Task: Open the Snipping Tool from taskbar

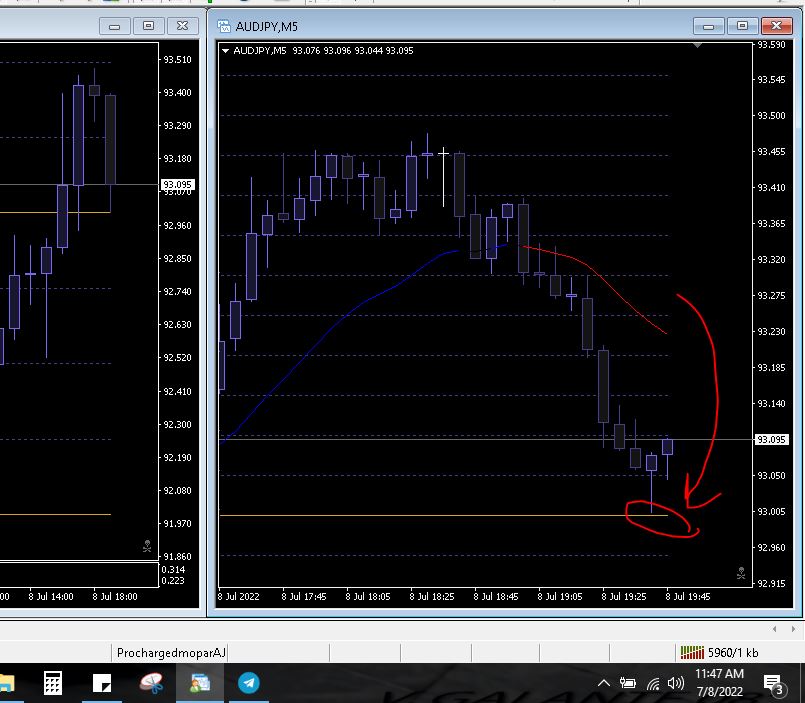Action: [151, 683]
